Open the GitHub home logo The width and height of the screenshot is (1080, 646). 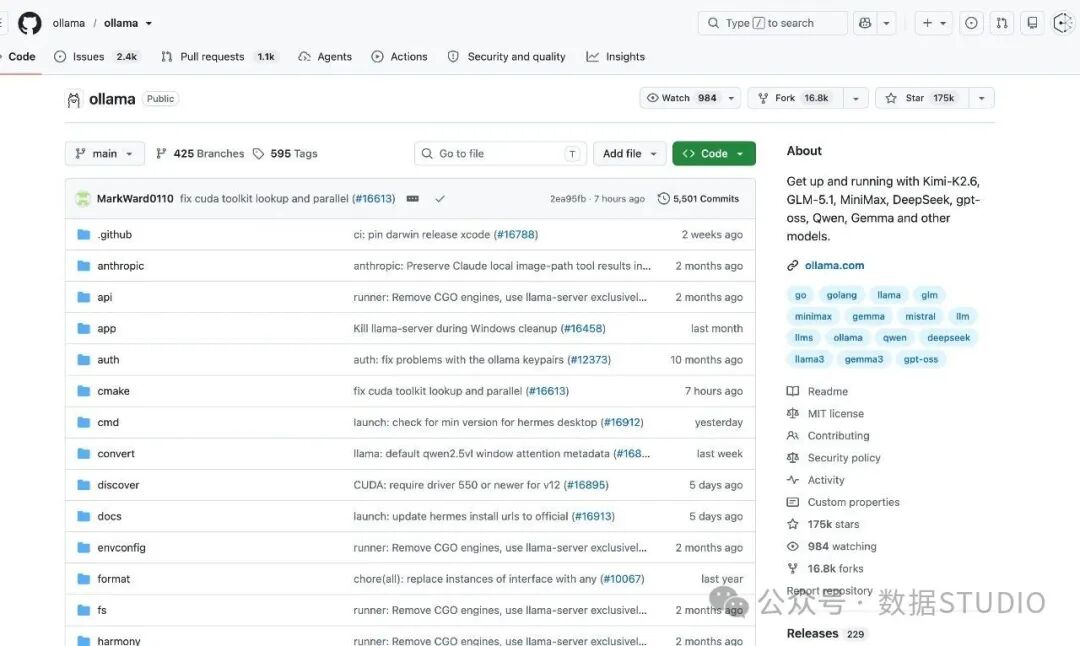click(30, 23)
